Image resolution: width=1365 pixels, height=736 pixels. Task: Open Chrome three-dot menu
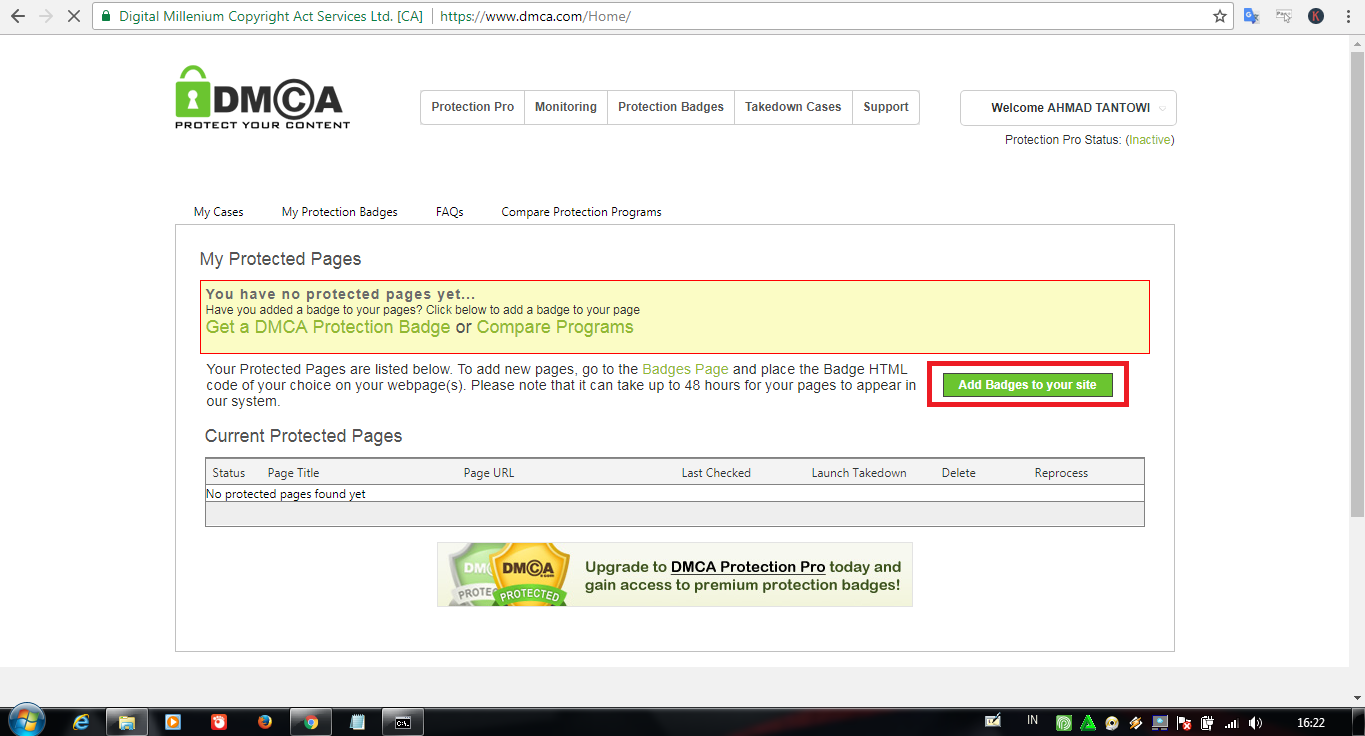(1347, 16)
